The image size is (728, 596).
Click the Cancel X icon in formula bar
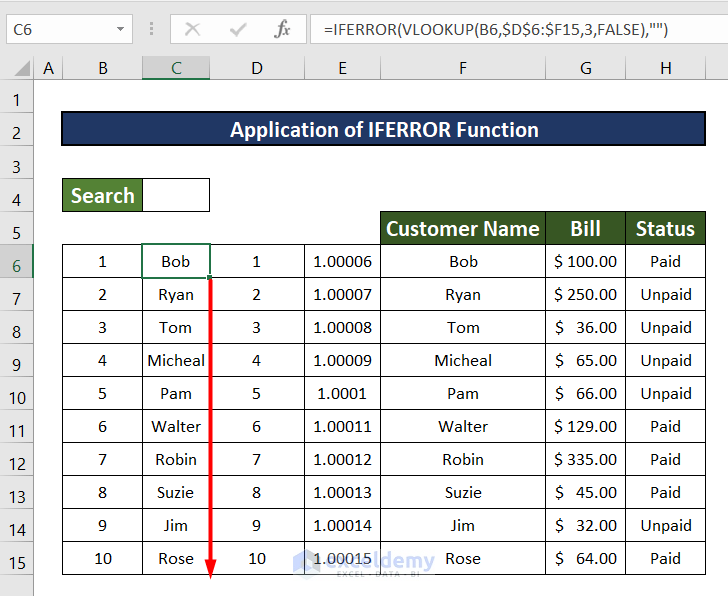(192, 30)
